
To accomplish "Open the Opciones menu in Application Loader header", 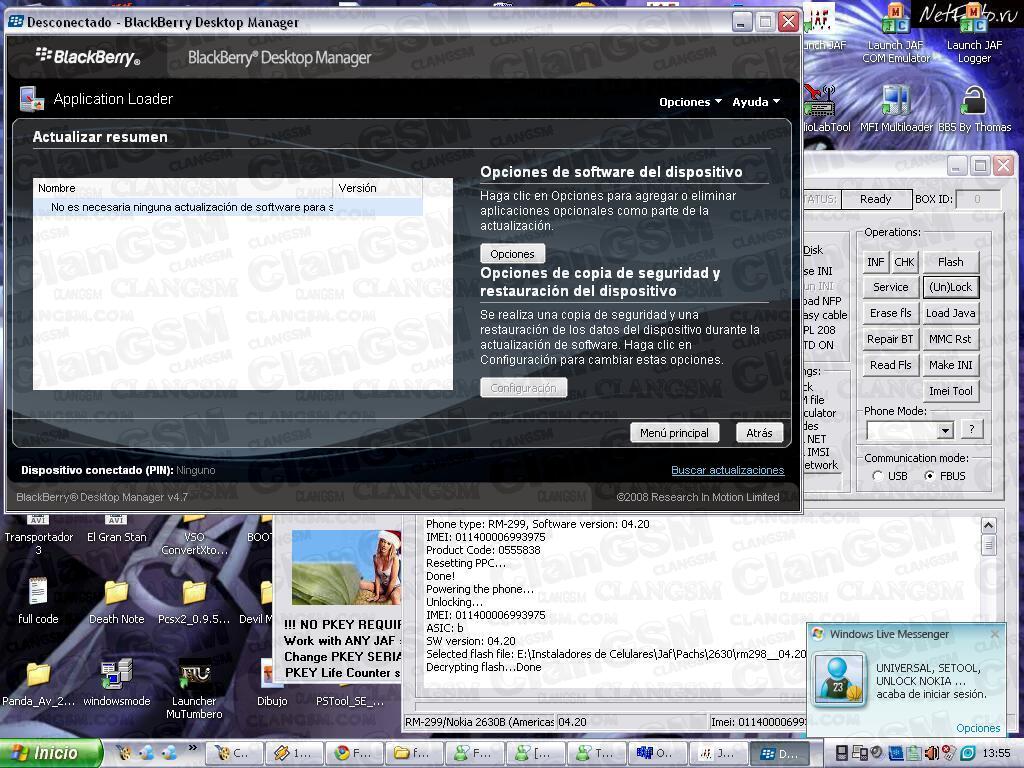I will pos(690,102).
